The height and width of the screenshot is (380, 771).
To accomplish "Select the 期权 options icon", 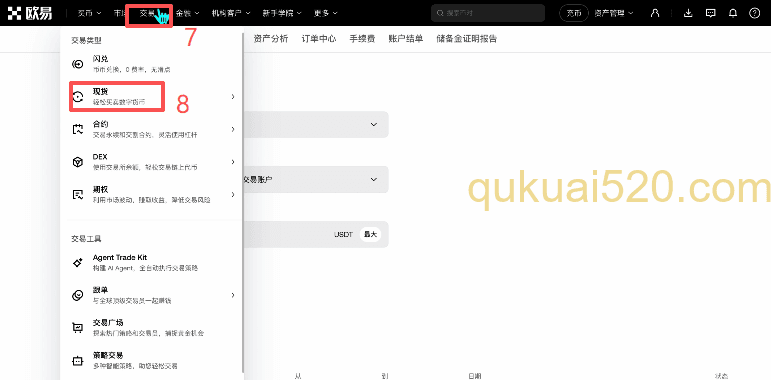I will (77, 195).
